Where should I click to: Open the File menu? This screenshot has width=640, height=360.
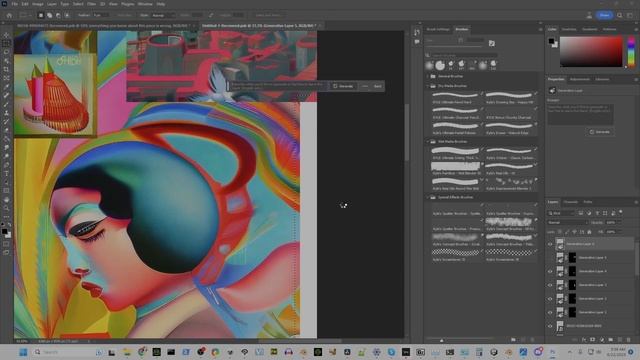(14, 4)
